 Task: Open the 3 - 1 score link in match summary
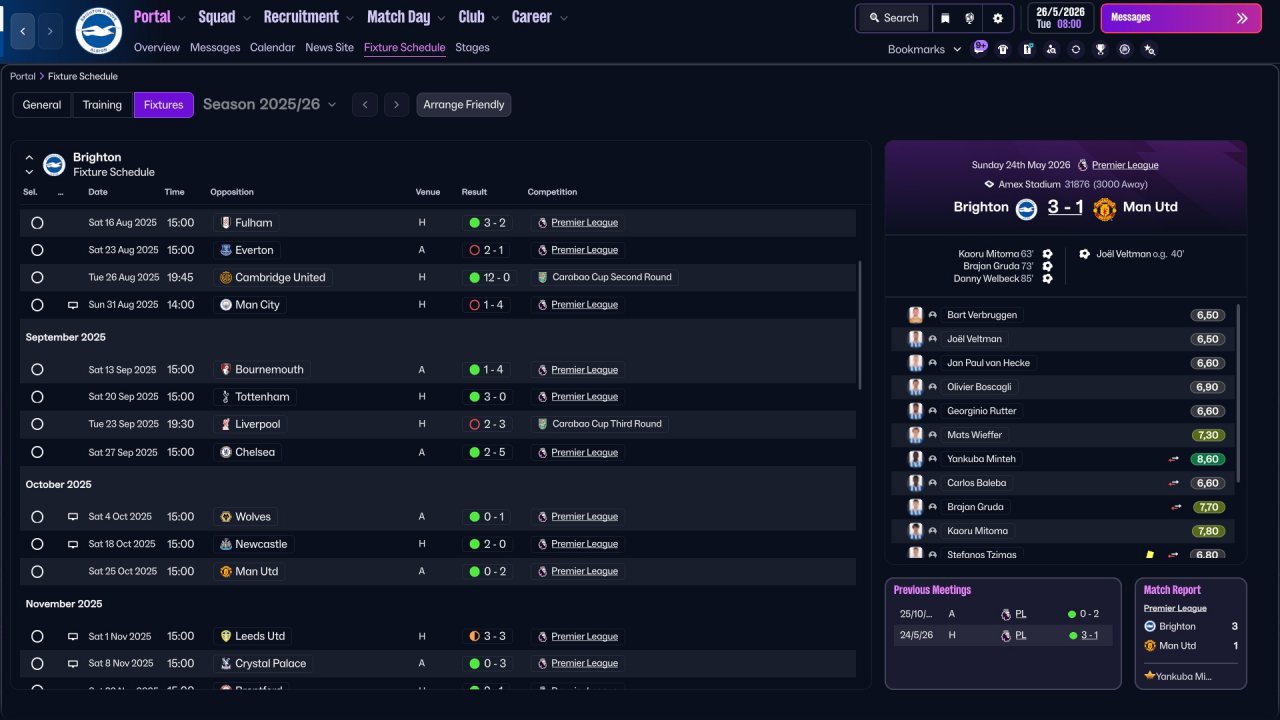coord(1065,207)
